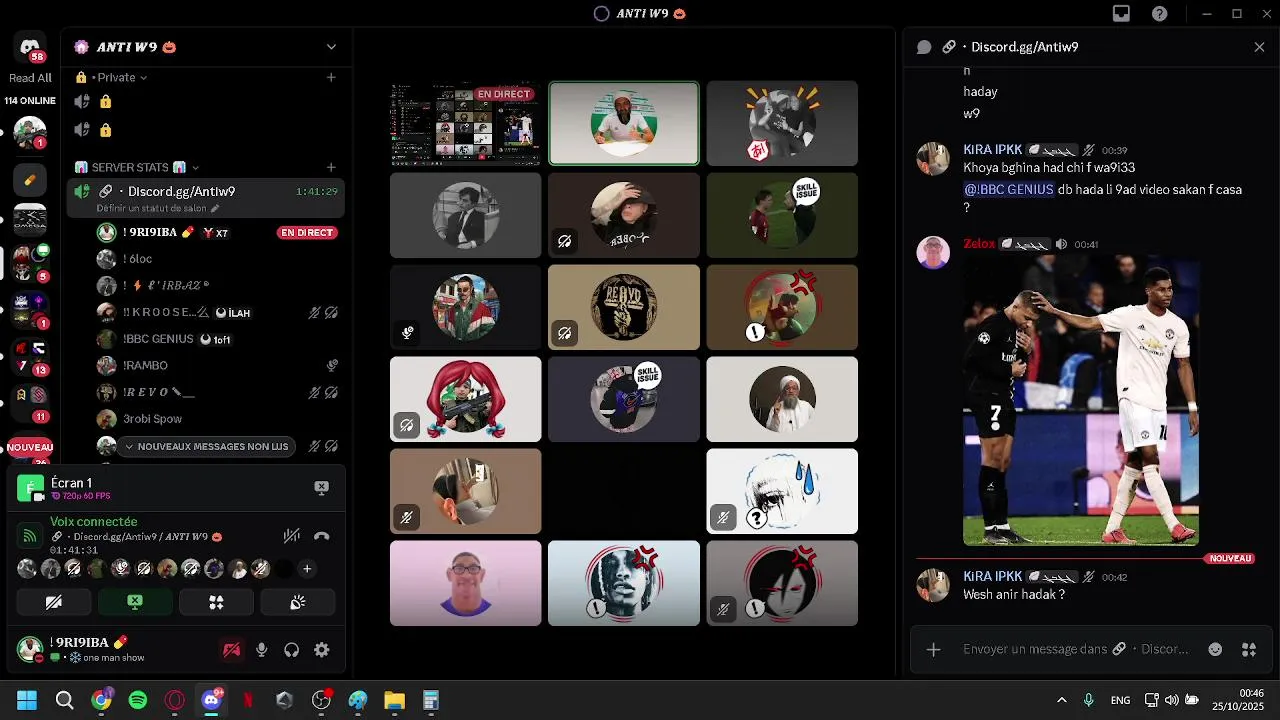
Task: Open the Discord inbox icon
Action: point(1121,14)
